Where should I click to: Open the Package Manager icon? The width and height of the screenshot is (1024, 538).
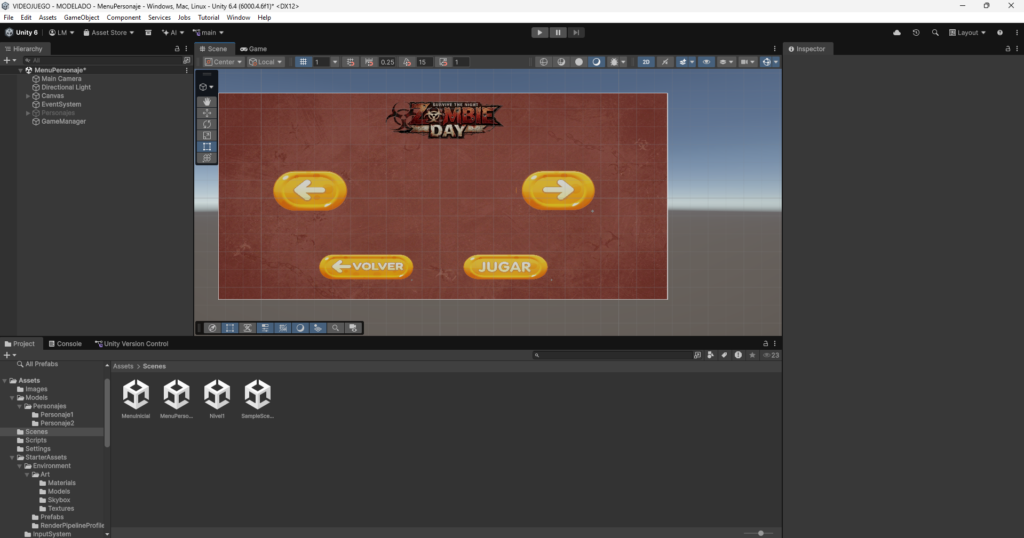[148, 33]
